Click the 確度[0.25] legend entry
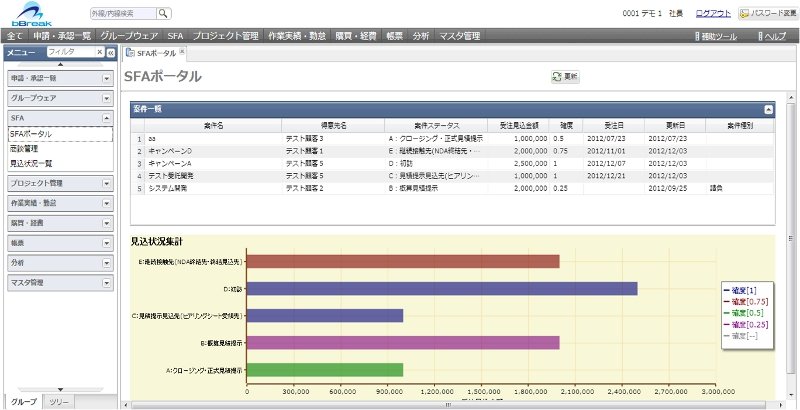This screenshot has height=410, width=800. 747,324
